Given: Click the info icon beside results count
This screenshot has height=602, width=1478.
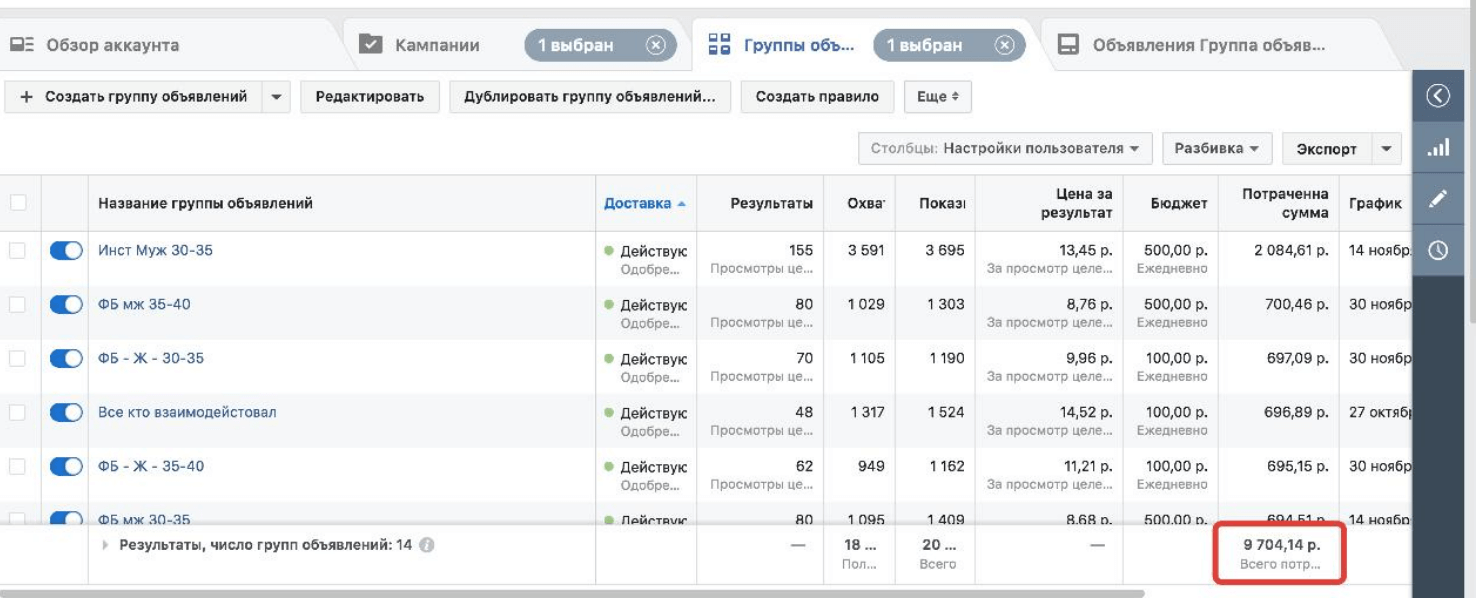Looking at the screenshot, I should 427,546.
